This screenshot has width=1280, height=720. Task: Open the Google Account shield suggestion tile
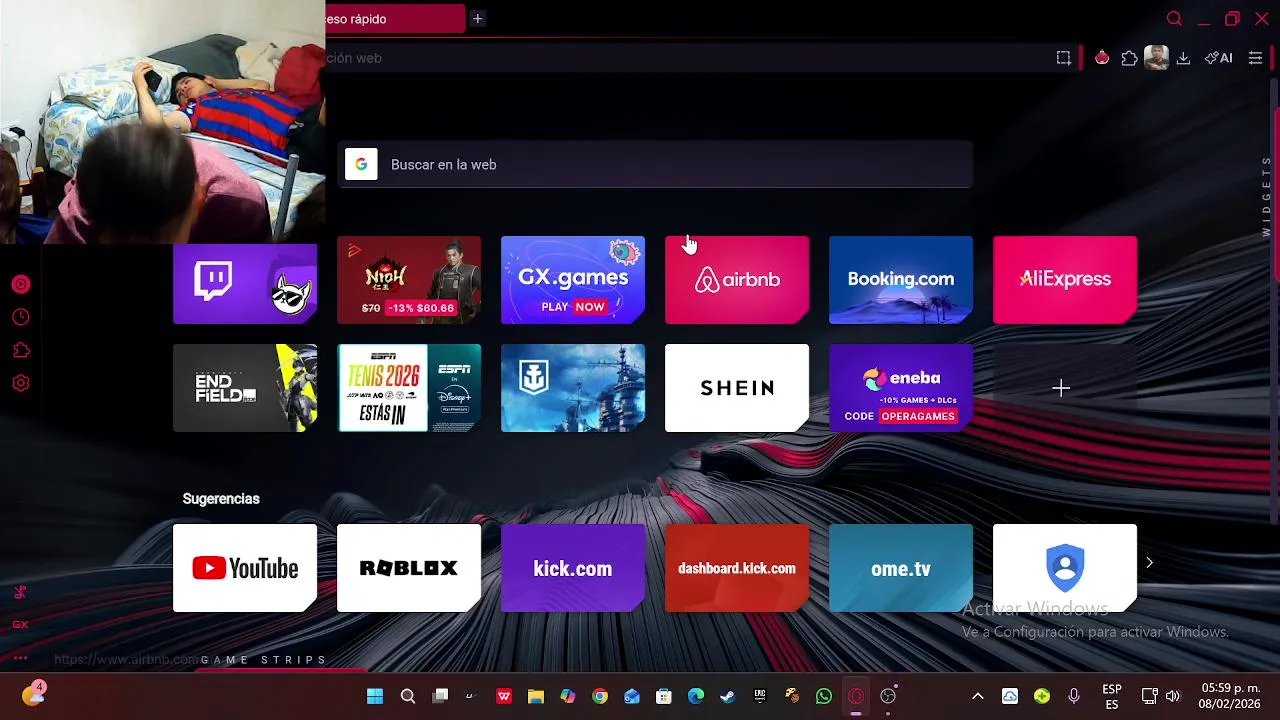[x=1065, y=568]
